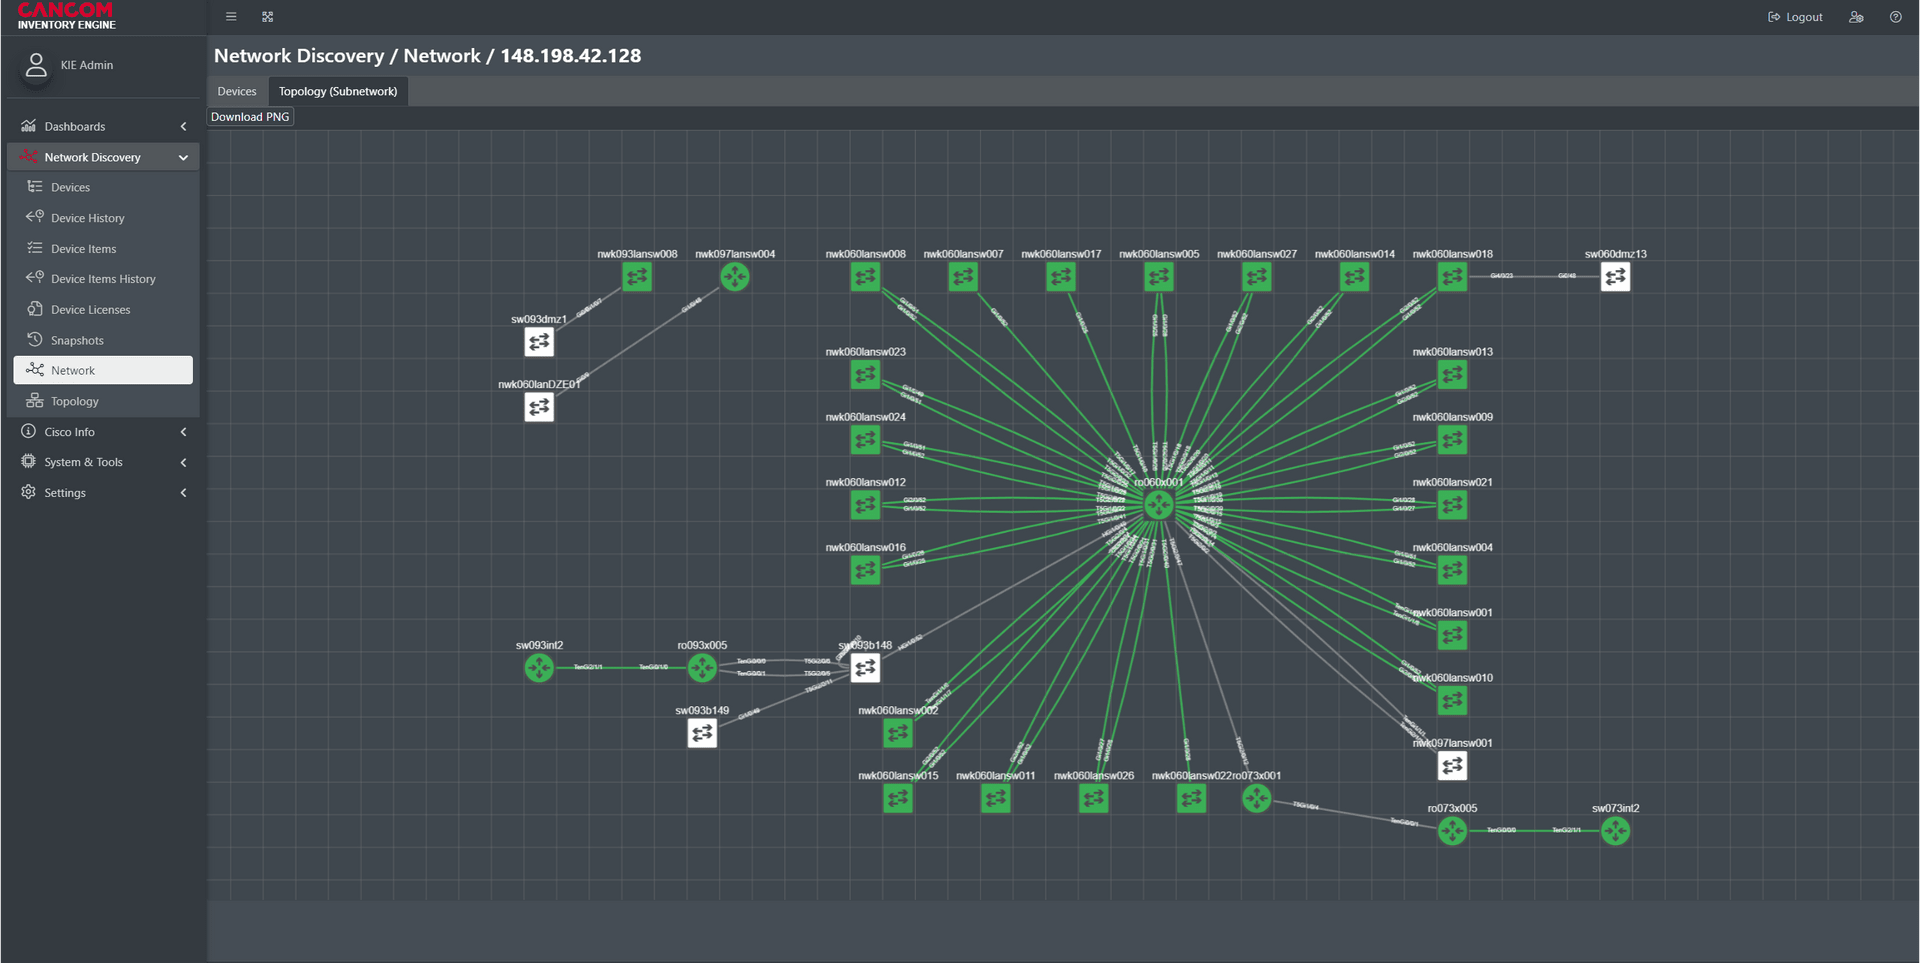The height and width of the screenshot is (963, 1920).
Task: Click the fullscreen toggle icon in toolbar
Action: [267, 16]
